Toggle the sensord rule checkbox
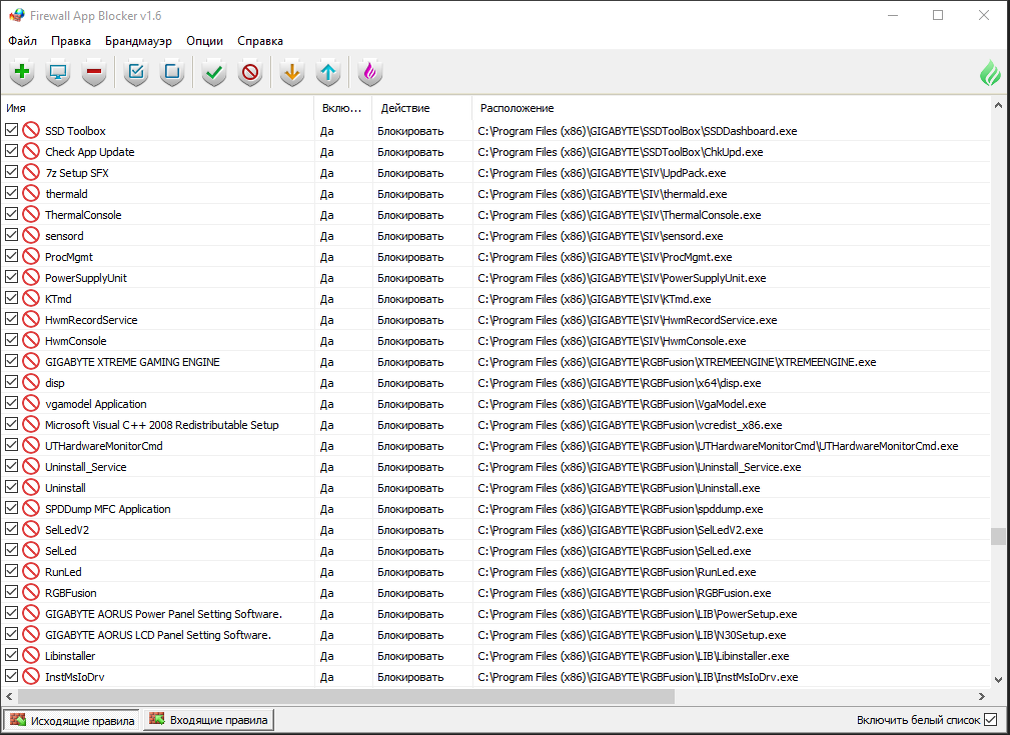The image size is (1010, 735). click(11, 235)
